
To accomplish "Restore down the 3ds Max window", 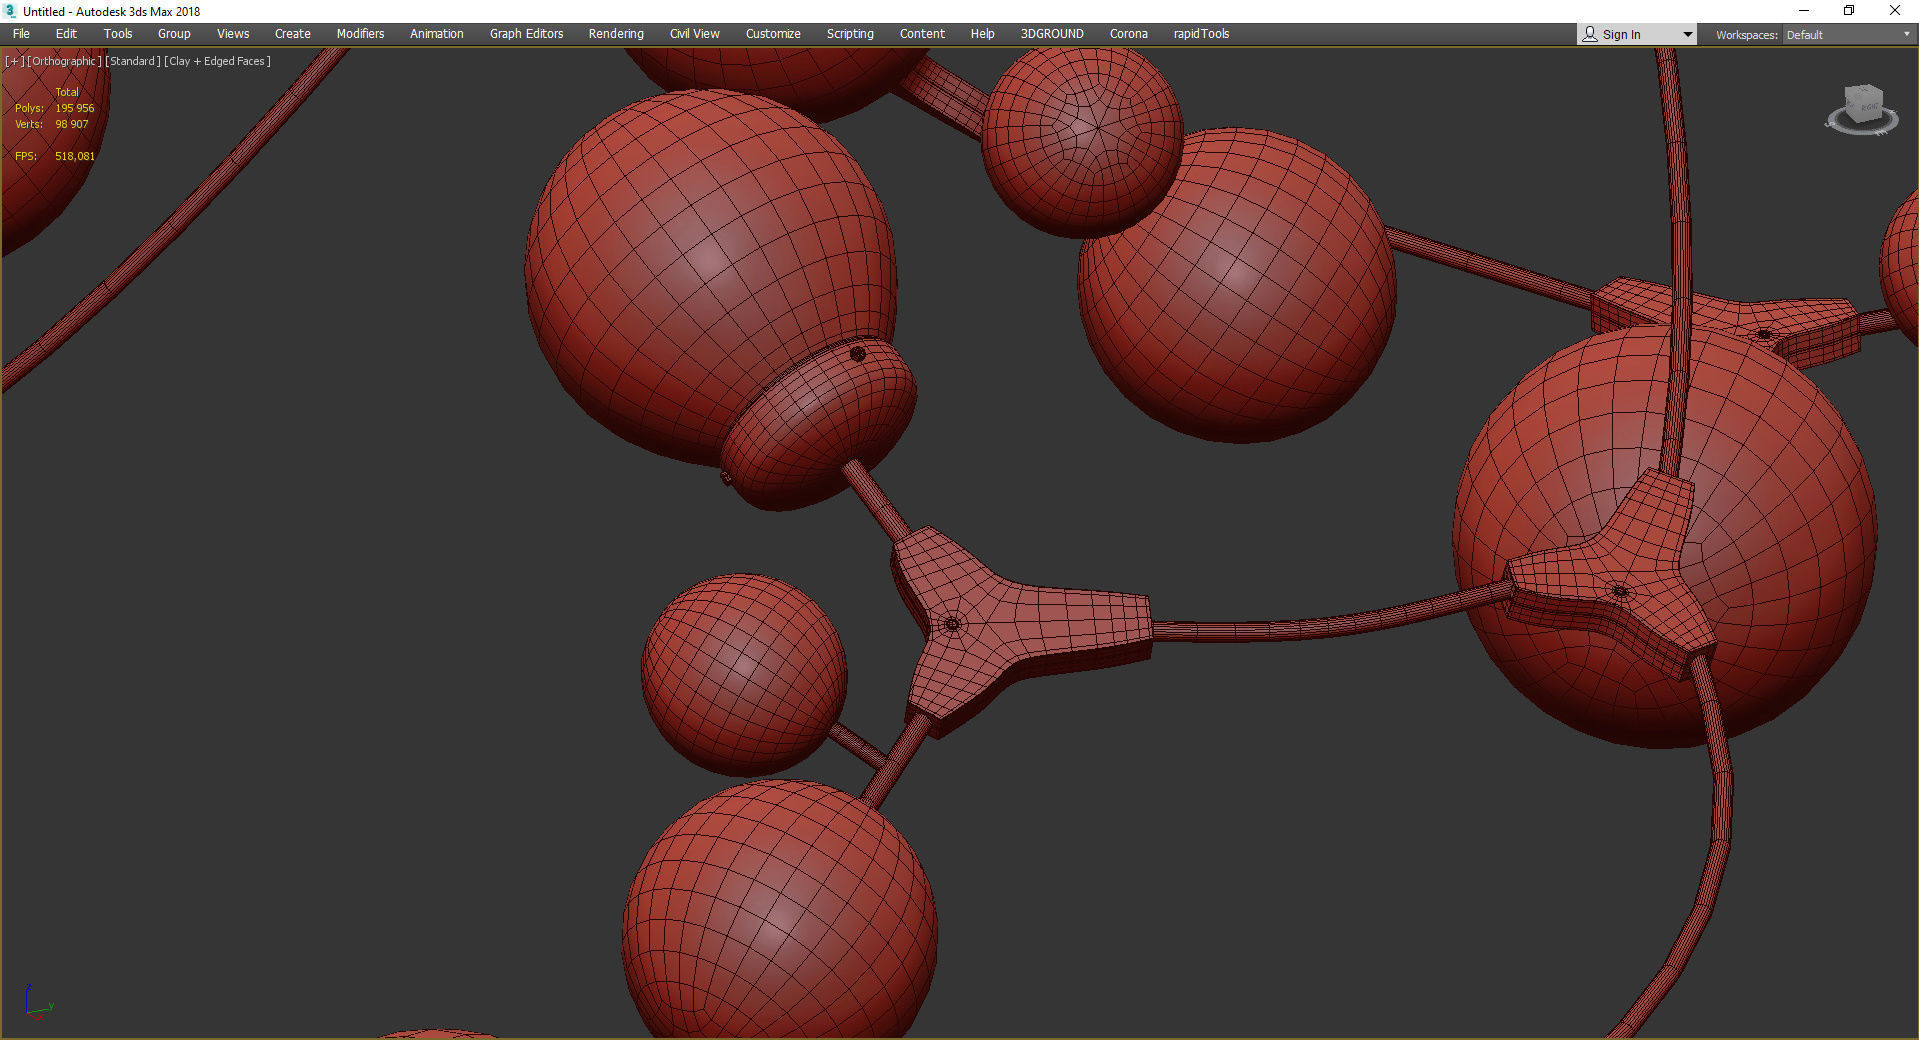I will pyautogui.click(x=1849, y=11).
